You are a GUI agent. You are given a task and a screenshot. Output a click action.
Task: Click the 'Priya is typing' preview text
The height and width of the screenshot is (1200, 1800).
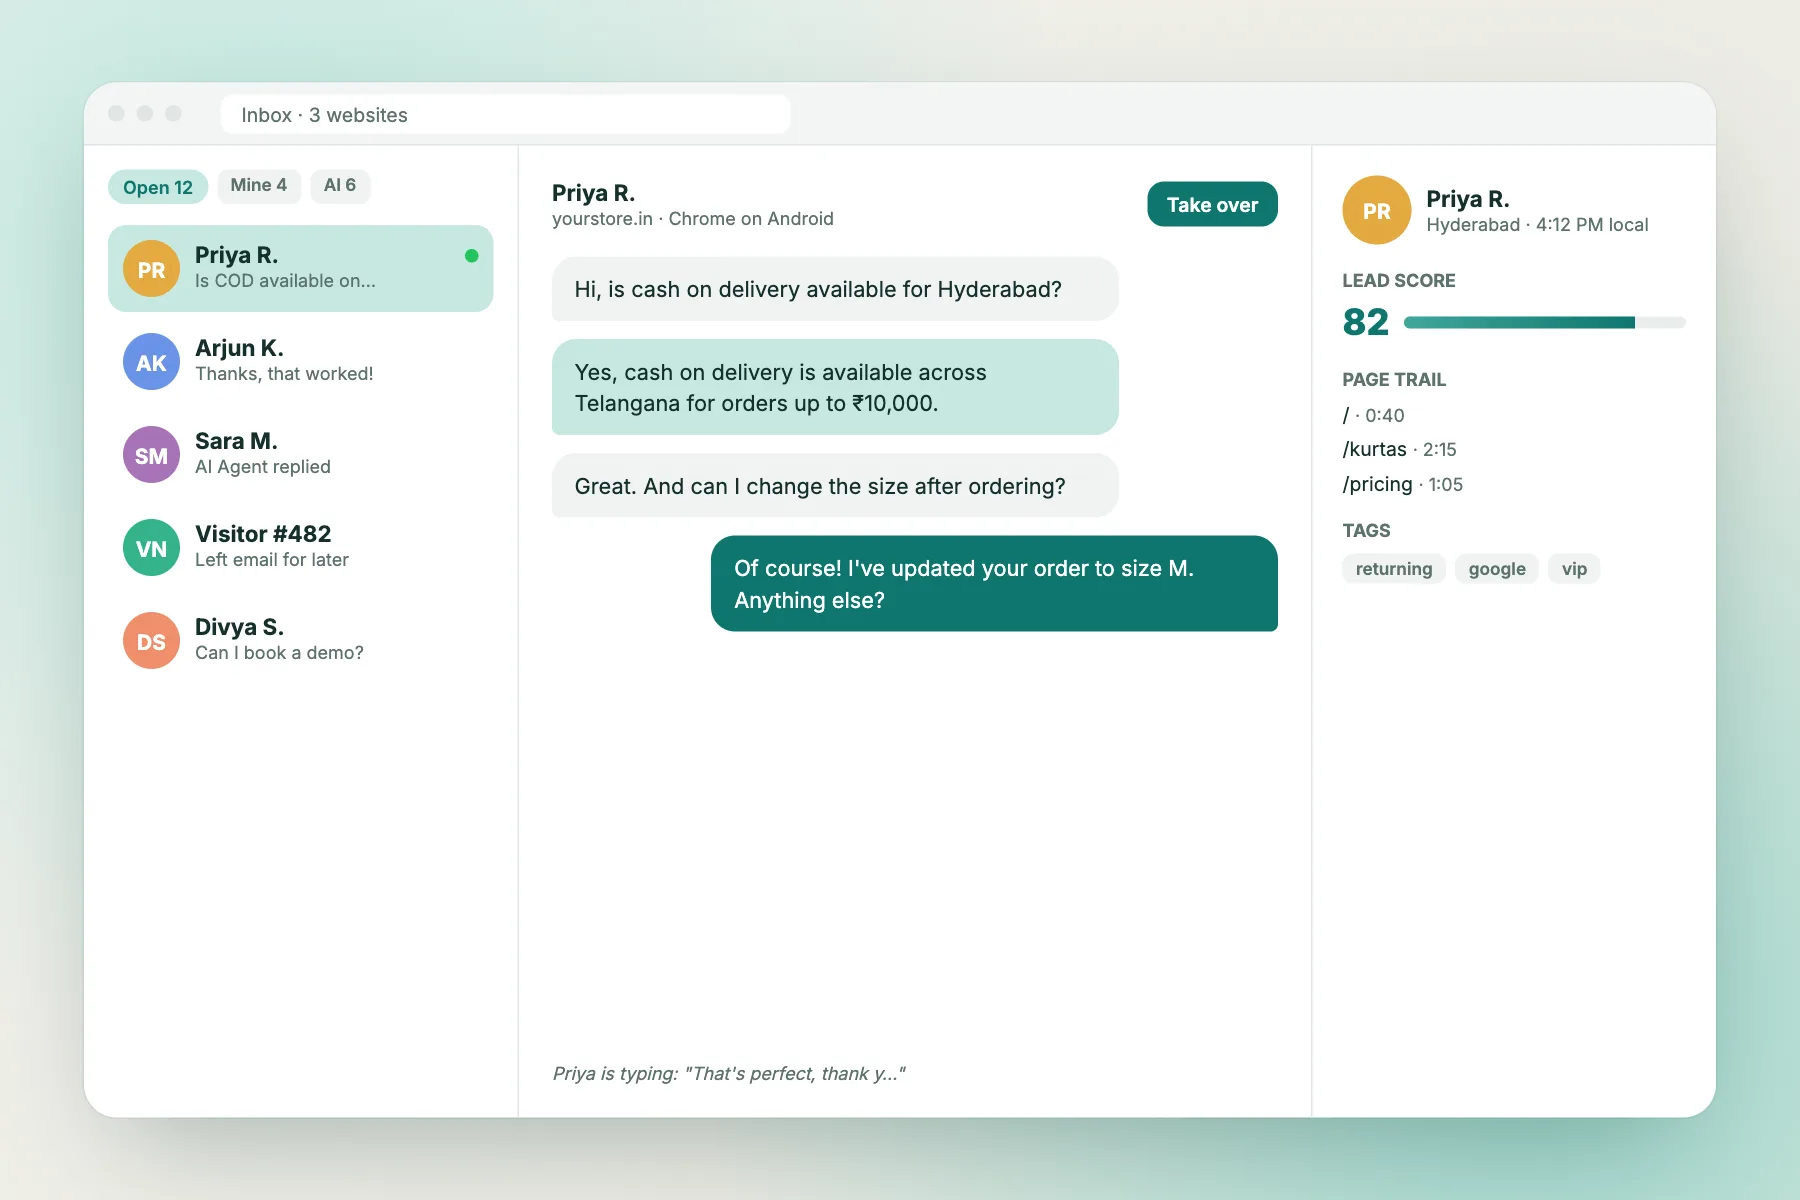pos(729,1073)
